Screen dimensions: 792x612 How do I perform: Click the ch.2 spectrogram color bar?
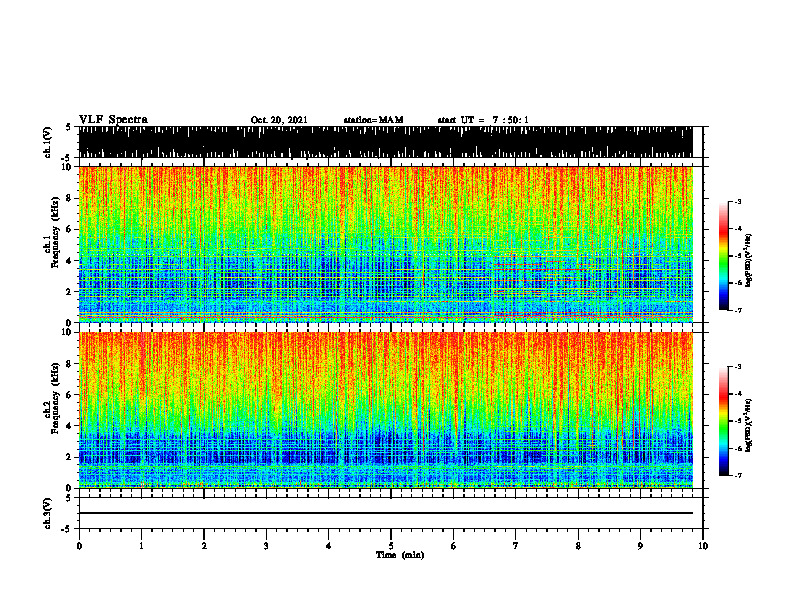click(723, 421)
